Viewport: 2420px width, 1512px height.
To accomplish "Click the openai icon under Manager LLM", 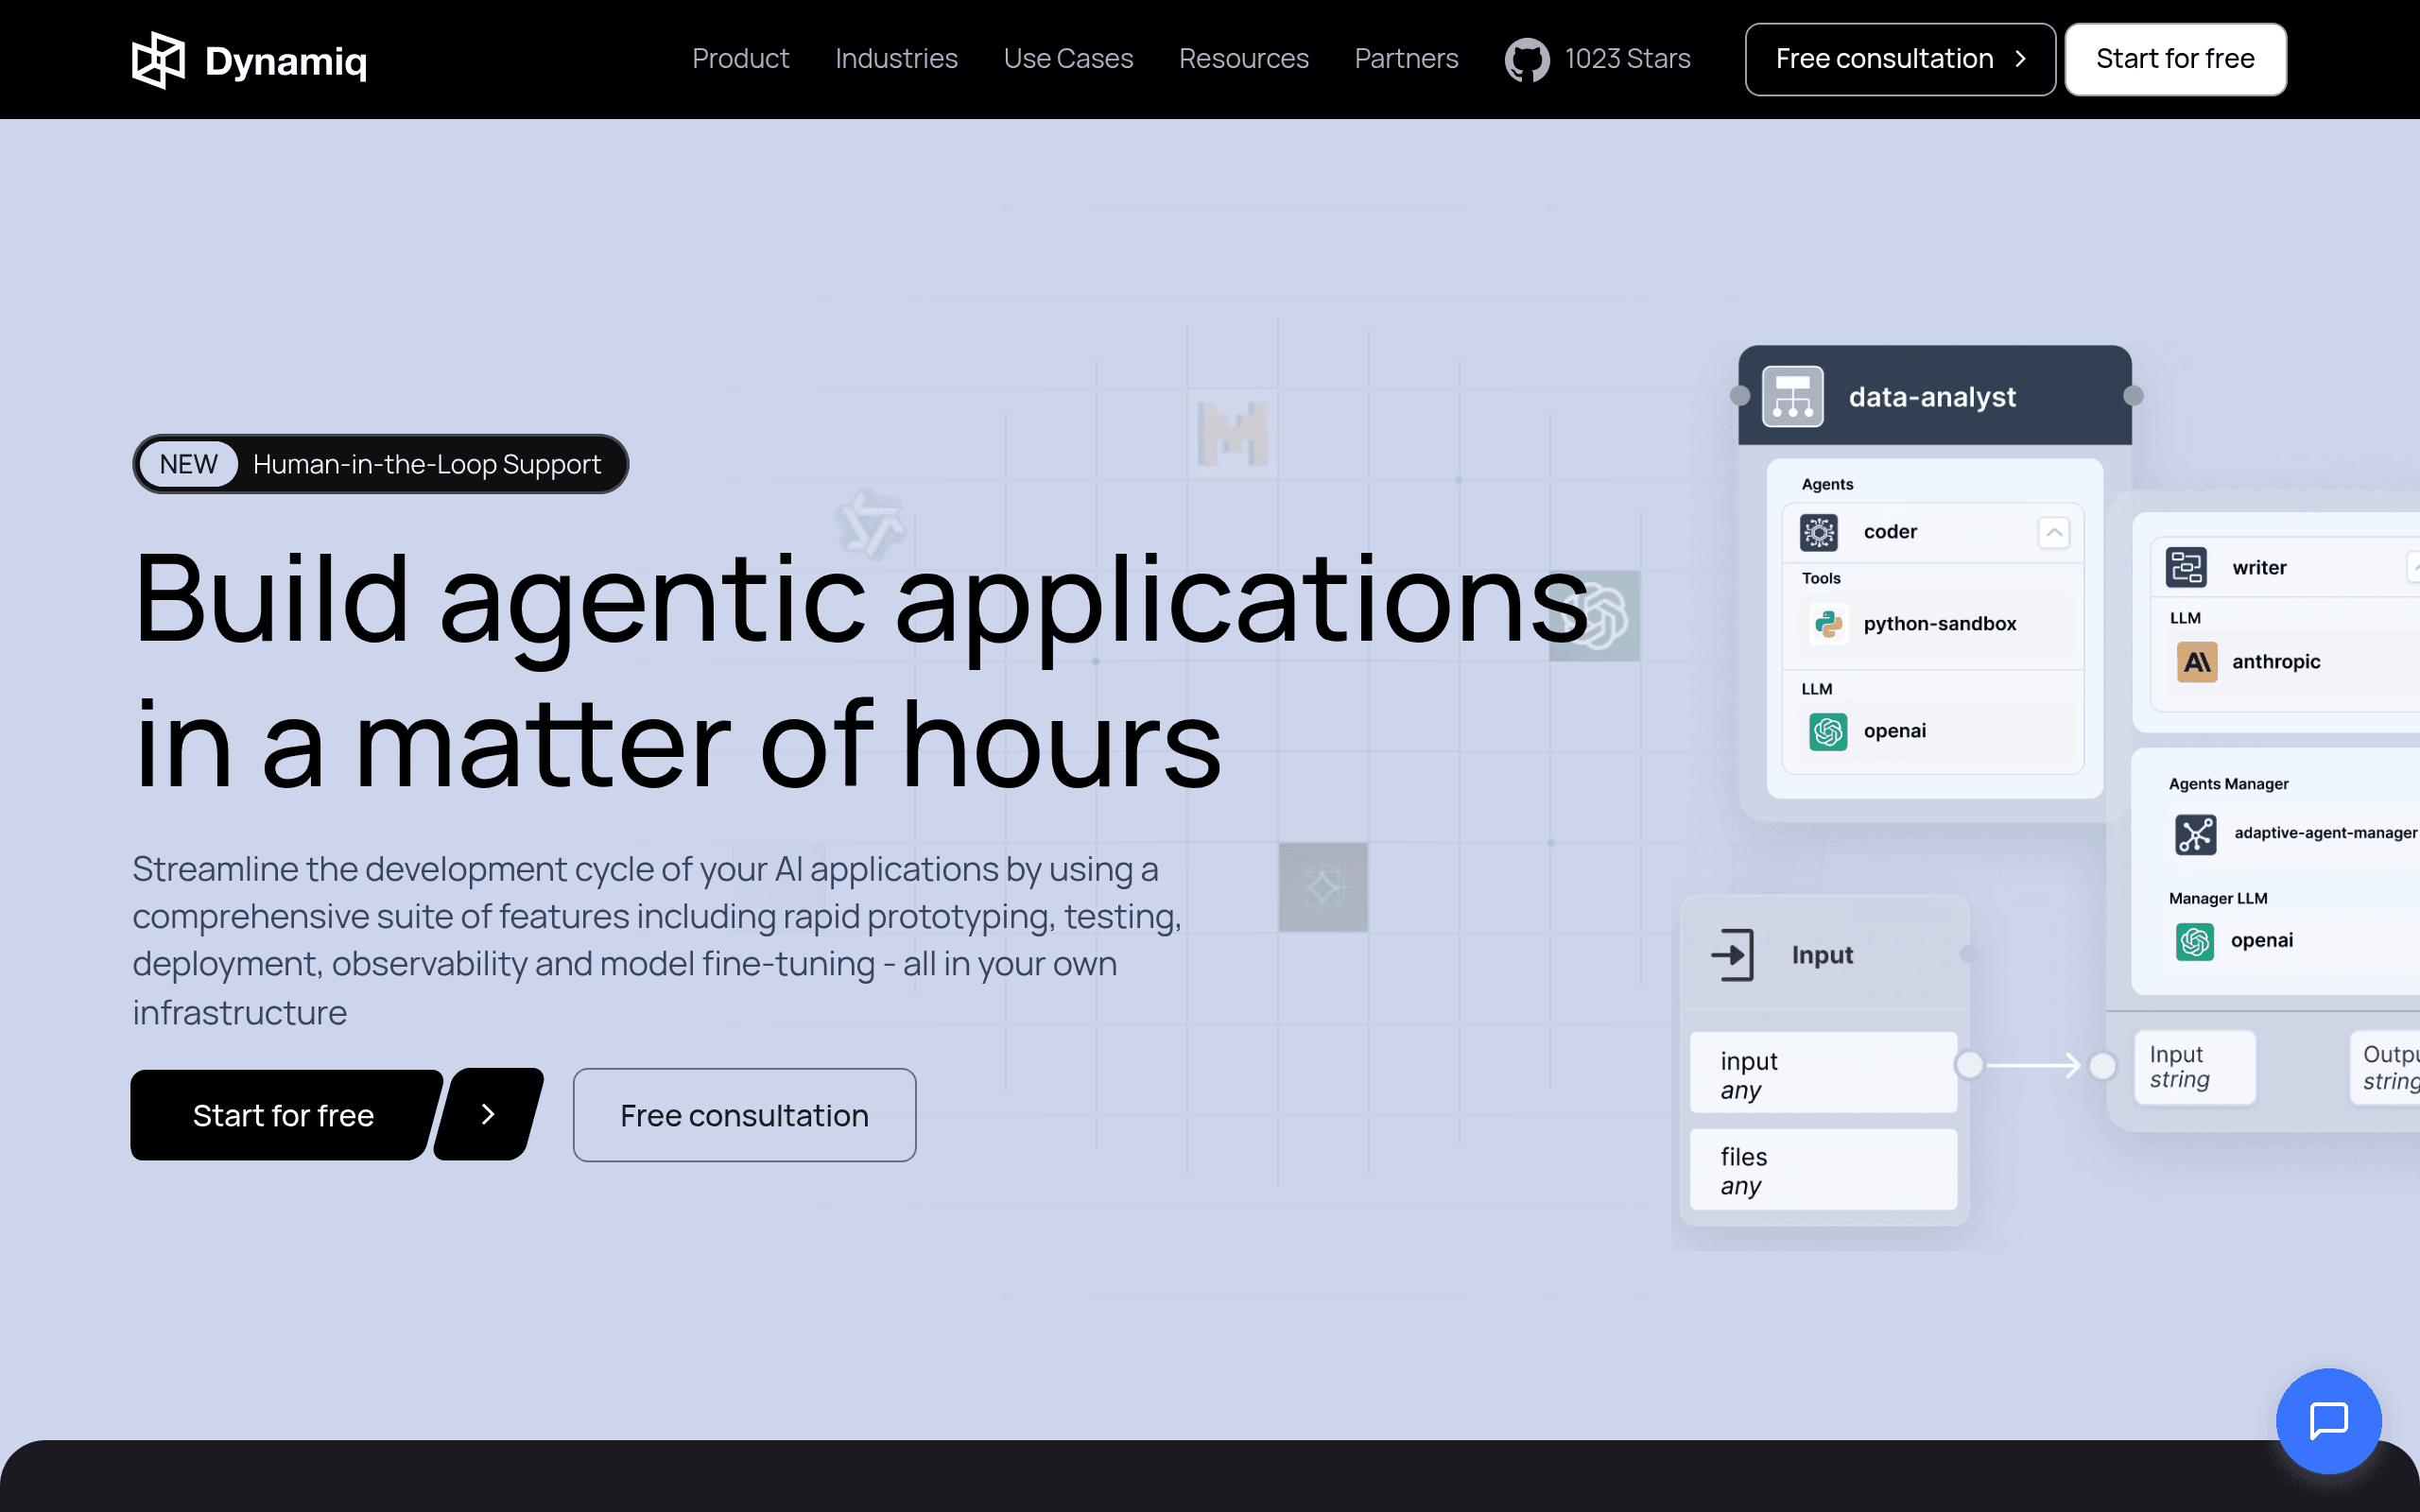I will 2195,941.
